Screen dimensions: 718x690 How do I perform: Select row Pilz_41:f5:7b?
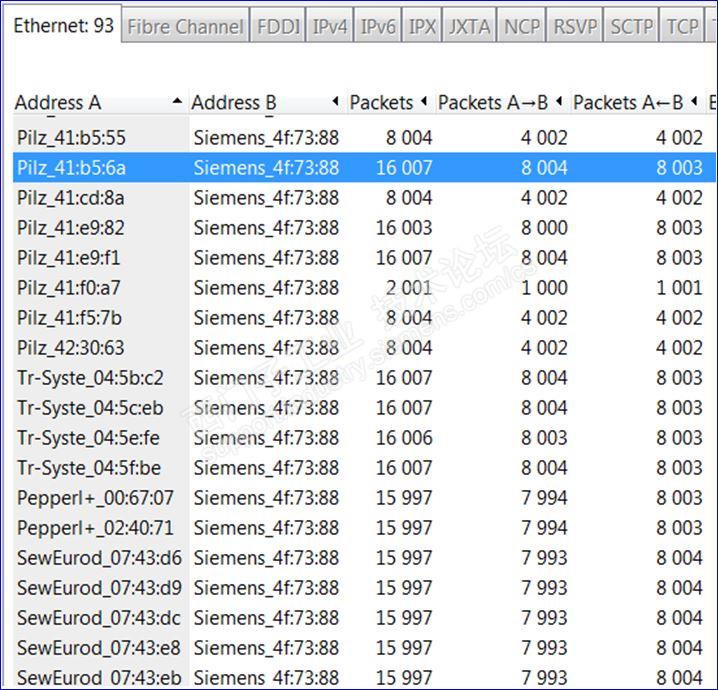coord(364,318)
